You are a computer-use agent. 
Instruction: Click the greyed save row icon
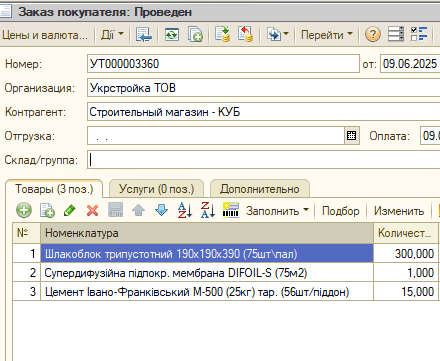[116, 210]
